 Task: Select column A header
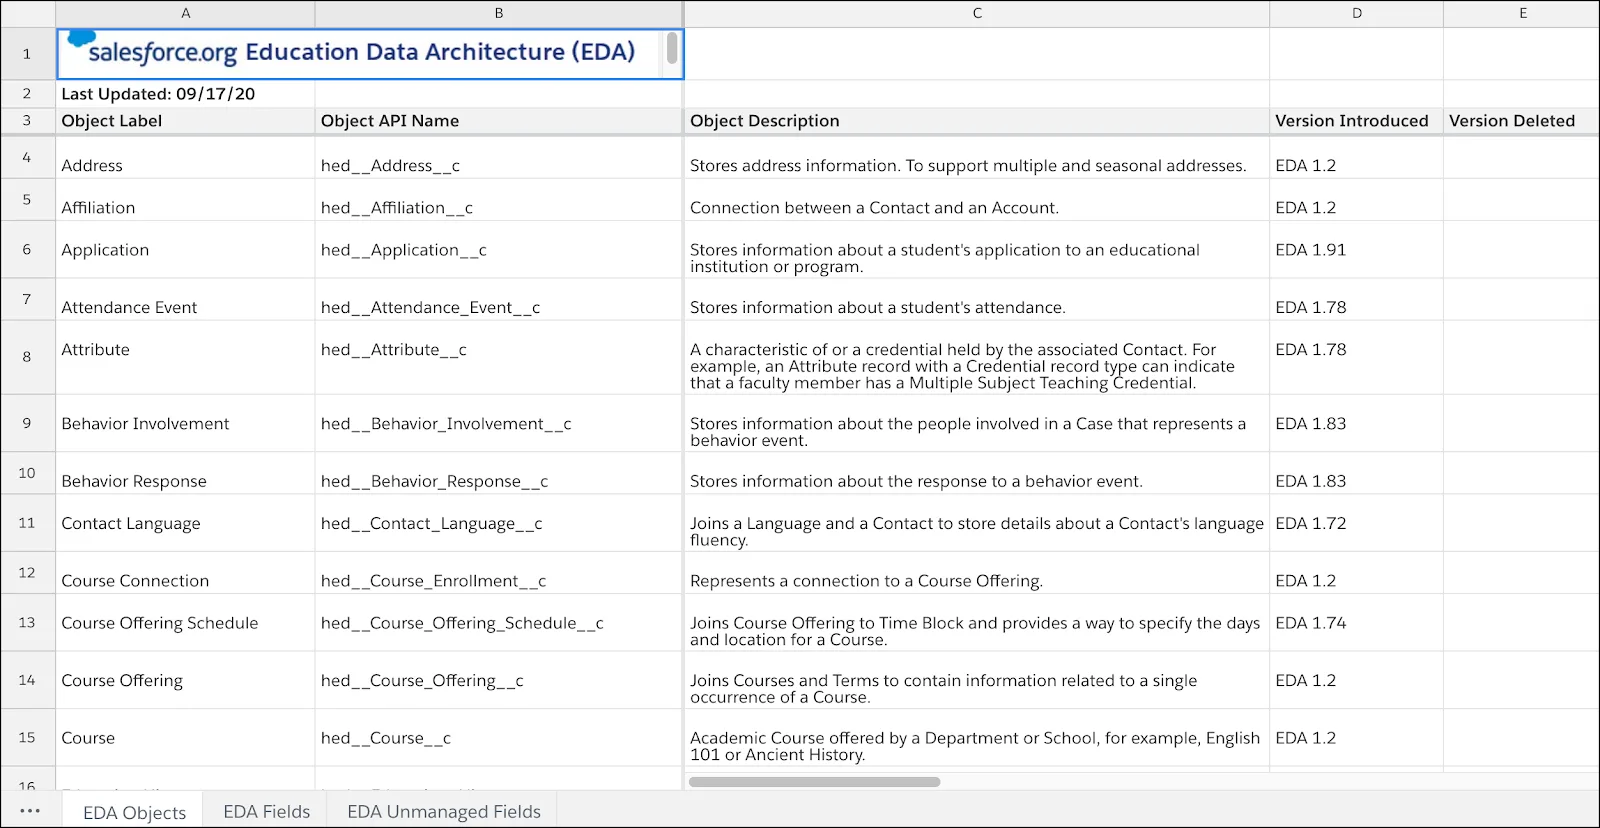click(185, 13)
